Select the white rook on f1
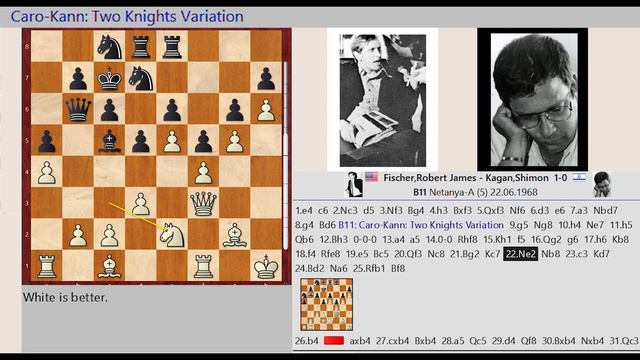The width and height of the screenshot is (640, 360). point(203,266)
